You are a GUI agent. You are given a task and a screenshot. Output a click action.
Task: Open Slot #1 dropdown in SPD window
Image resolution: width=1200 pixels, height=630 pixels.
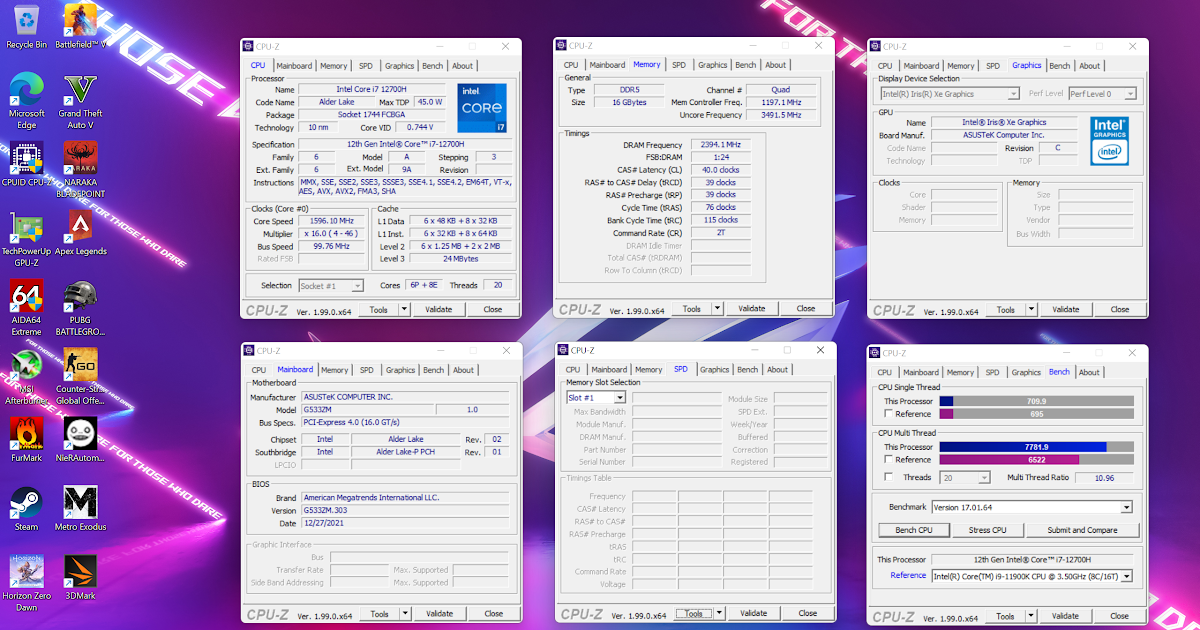(596, 398)
